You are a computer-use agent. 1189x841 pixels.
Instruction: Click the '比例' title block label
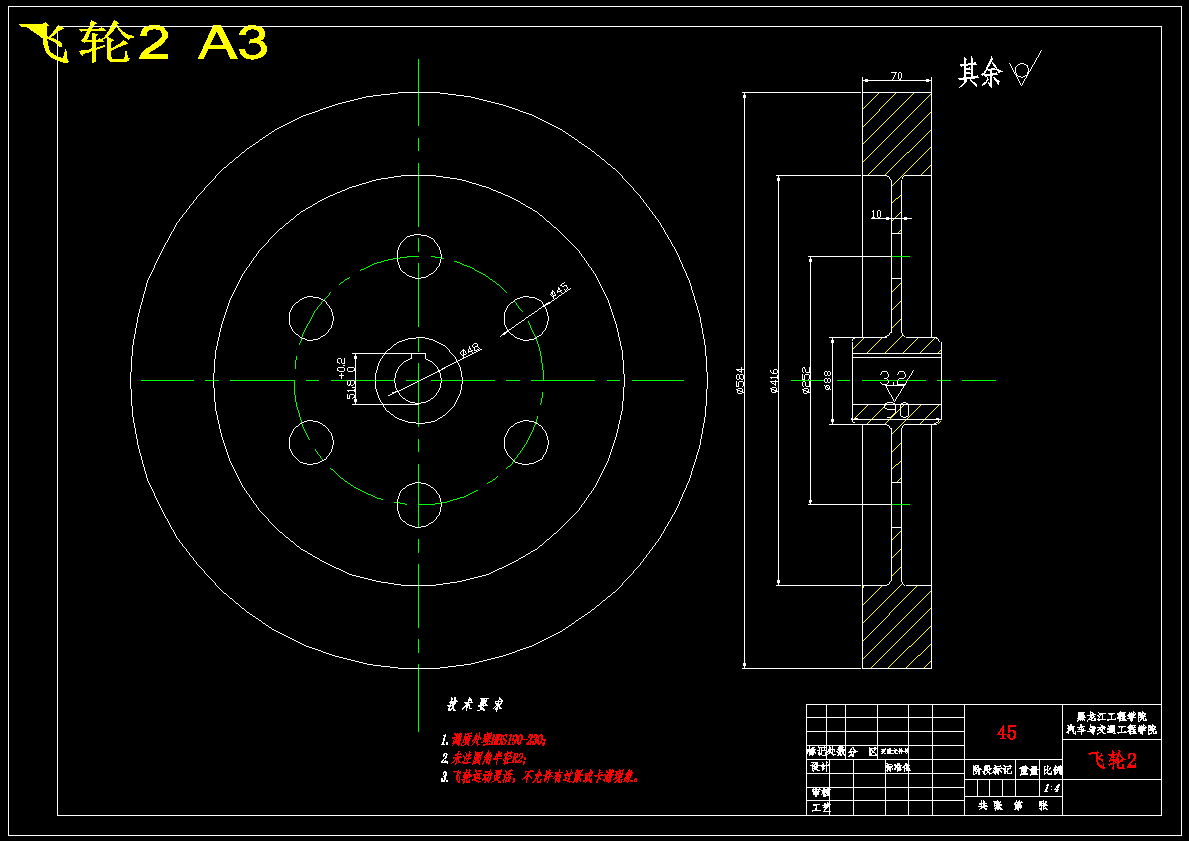[x=1053, y=770]
